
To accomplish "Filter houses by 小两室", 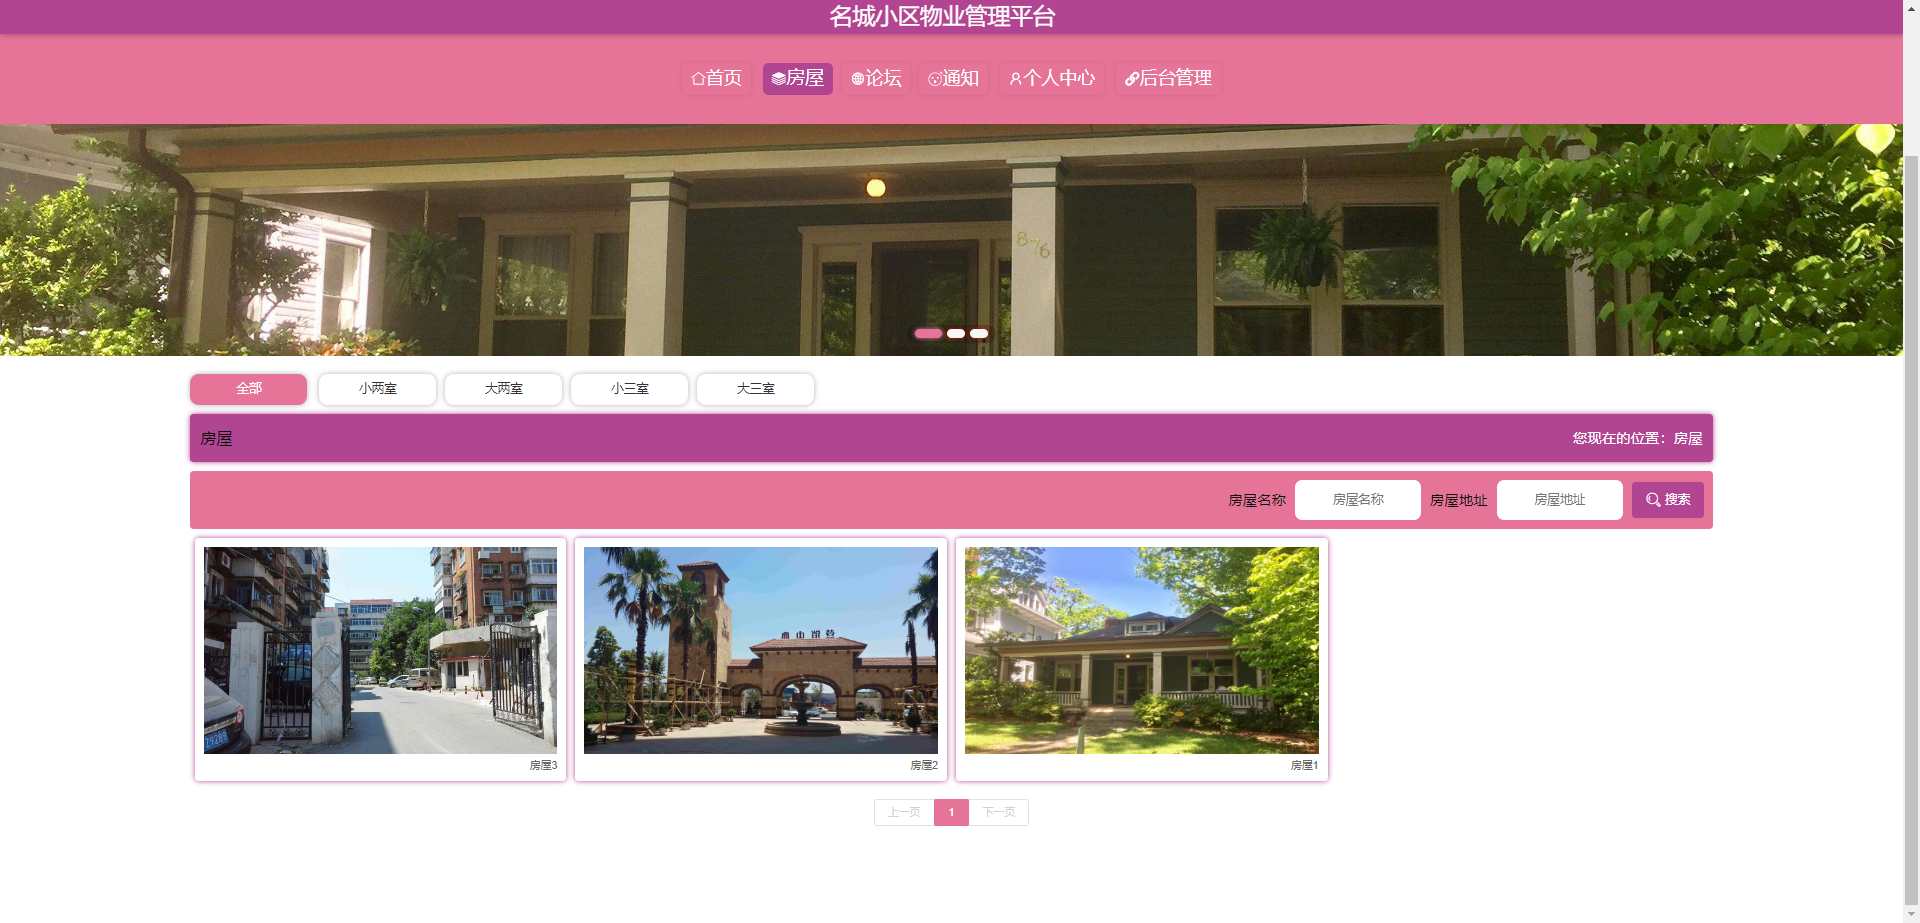I will [377, 389].
